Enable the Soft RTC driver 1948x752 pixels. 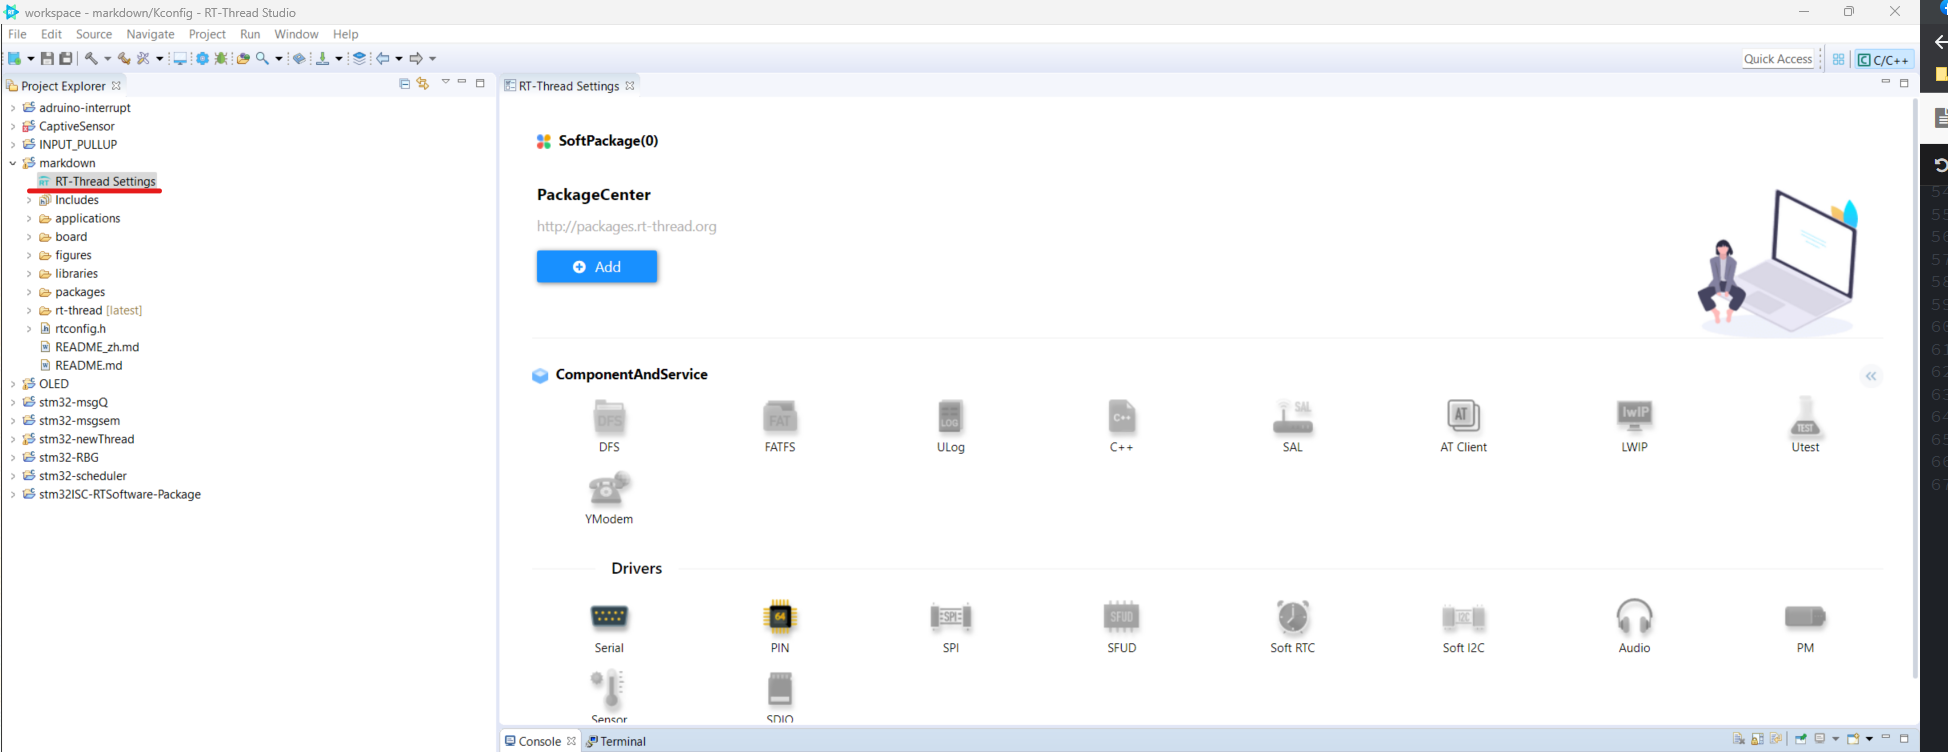1292,618
